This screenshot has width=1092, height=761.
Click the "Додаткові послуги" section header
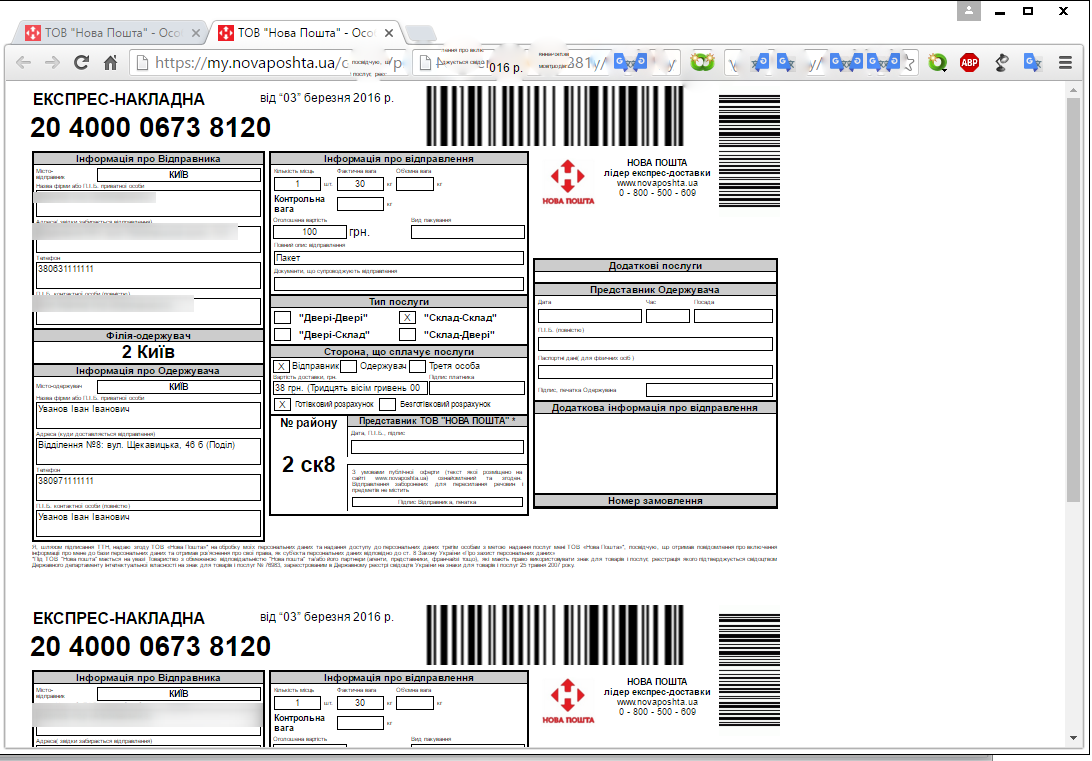(x=655, y=266)
